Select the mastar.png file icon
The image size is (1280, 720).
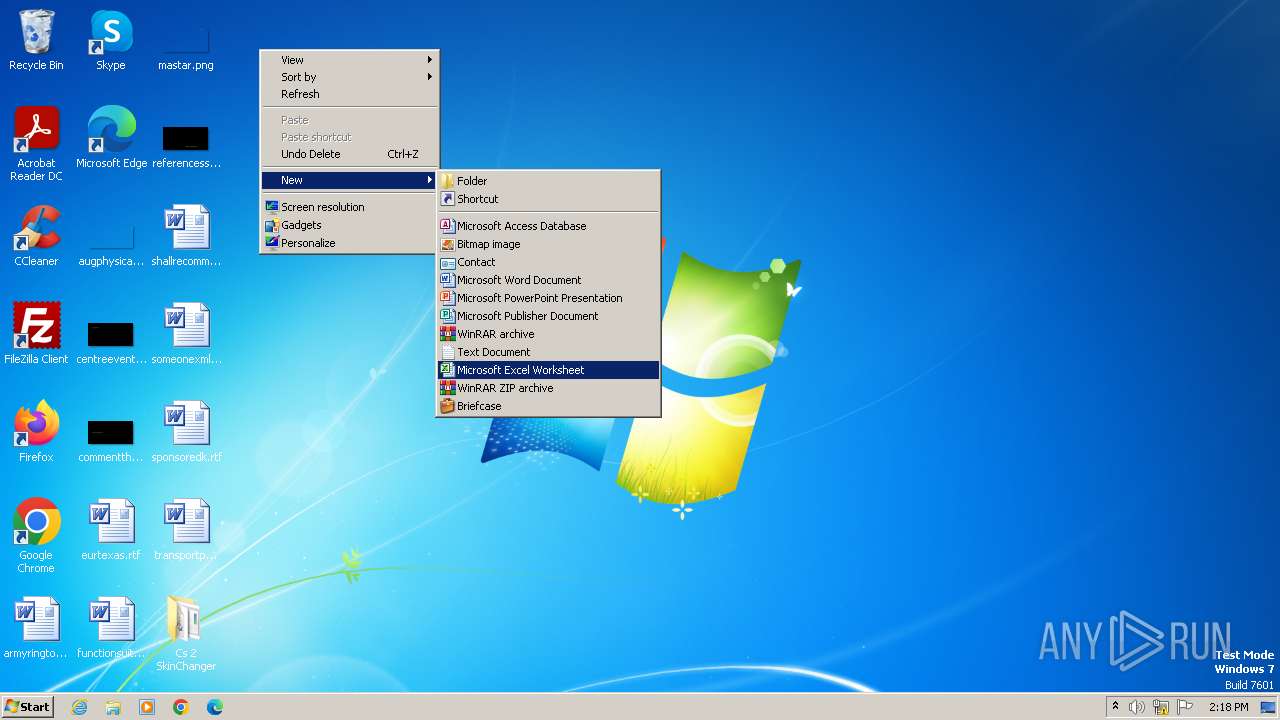coord(185,45)
